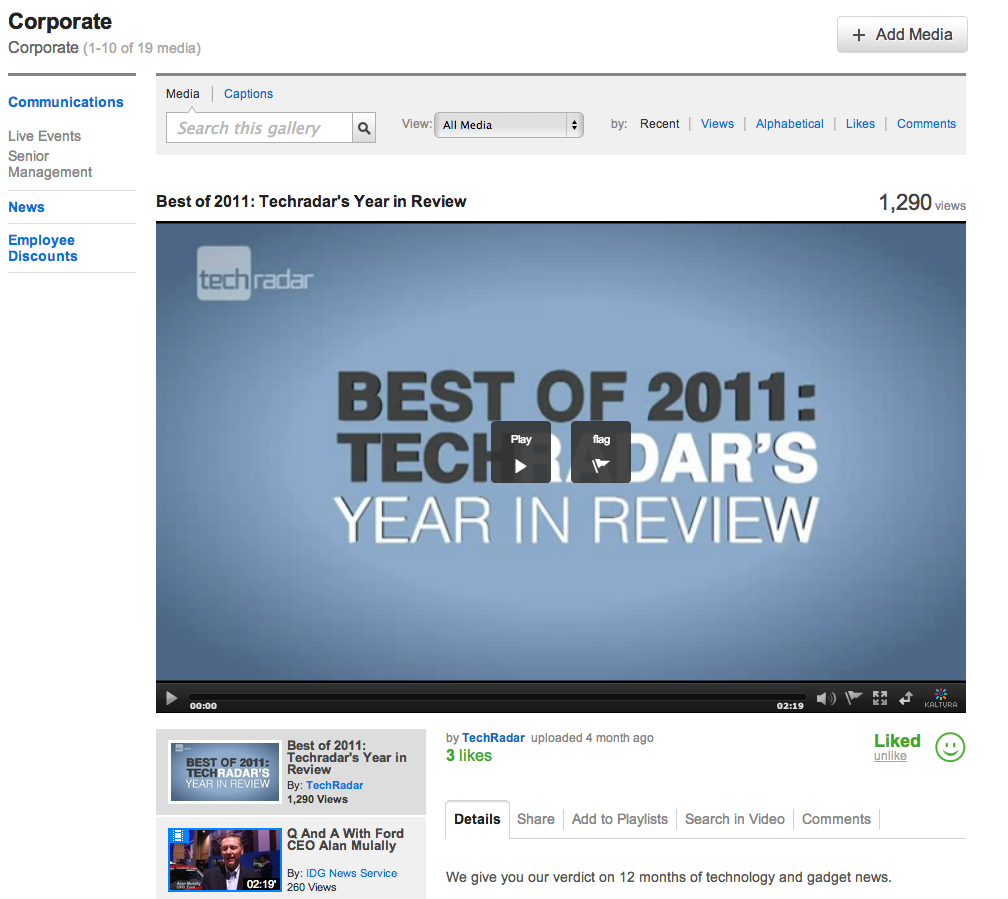The width and height of the screenshot is (1008, 899).
Task: Click the flag overlay button on the video
Action: tap(601, 452)
